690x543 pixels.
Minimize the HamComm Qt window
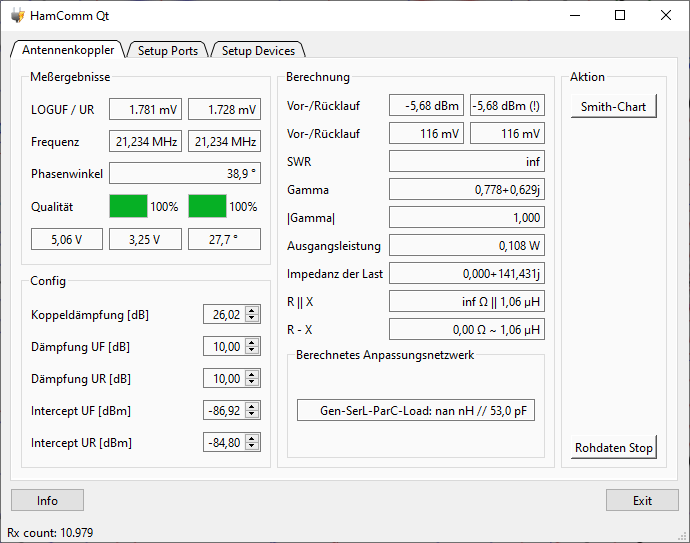pyautogui.click(x=575, y=15)
